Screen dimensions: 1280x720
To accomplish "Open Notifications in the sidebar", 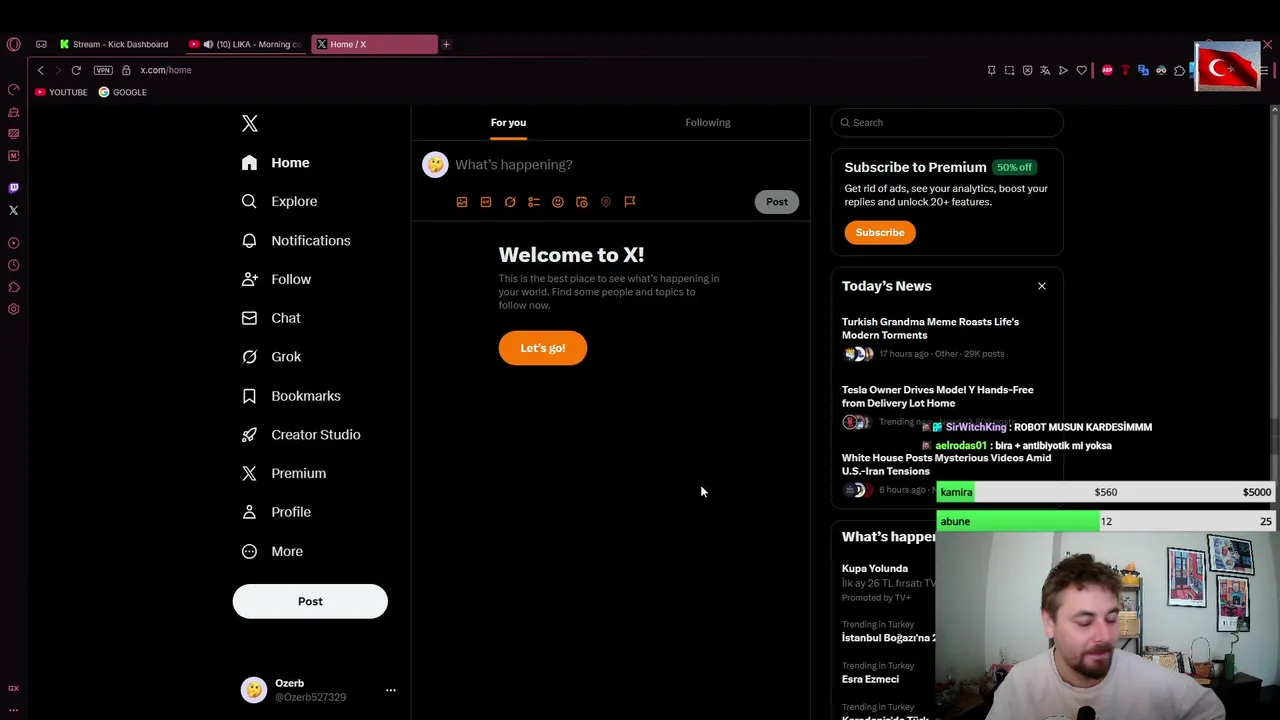I will 296,241.
